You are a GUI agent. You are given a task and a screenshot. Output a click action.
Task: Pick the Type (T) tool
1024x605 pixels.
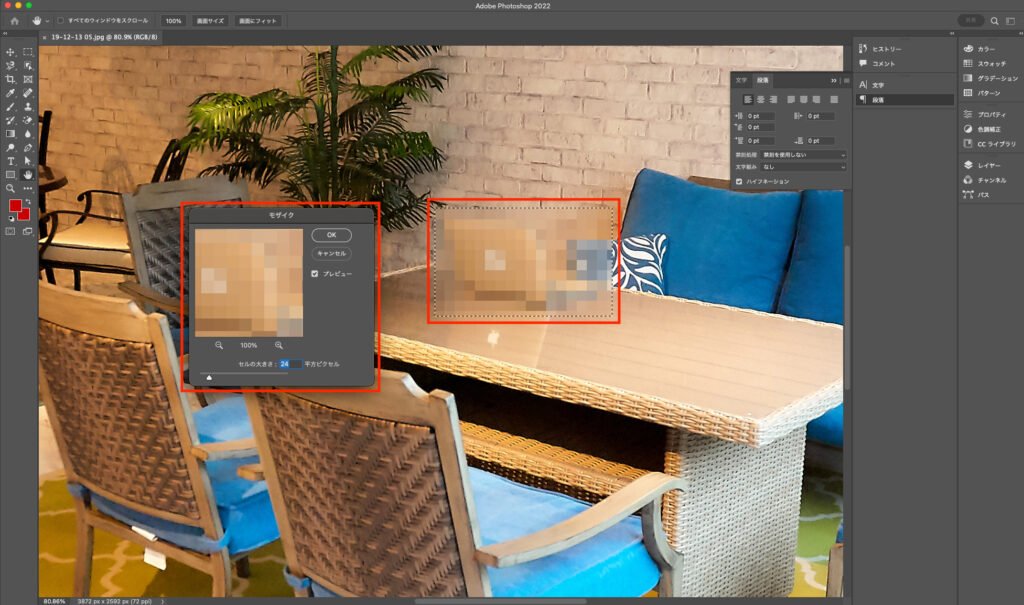click(10, 161)
